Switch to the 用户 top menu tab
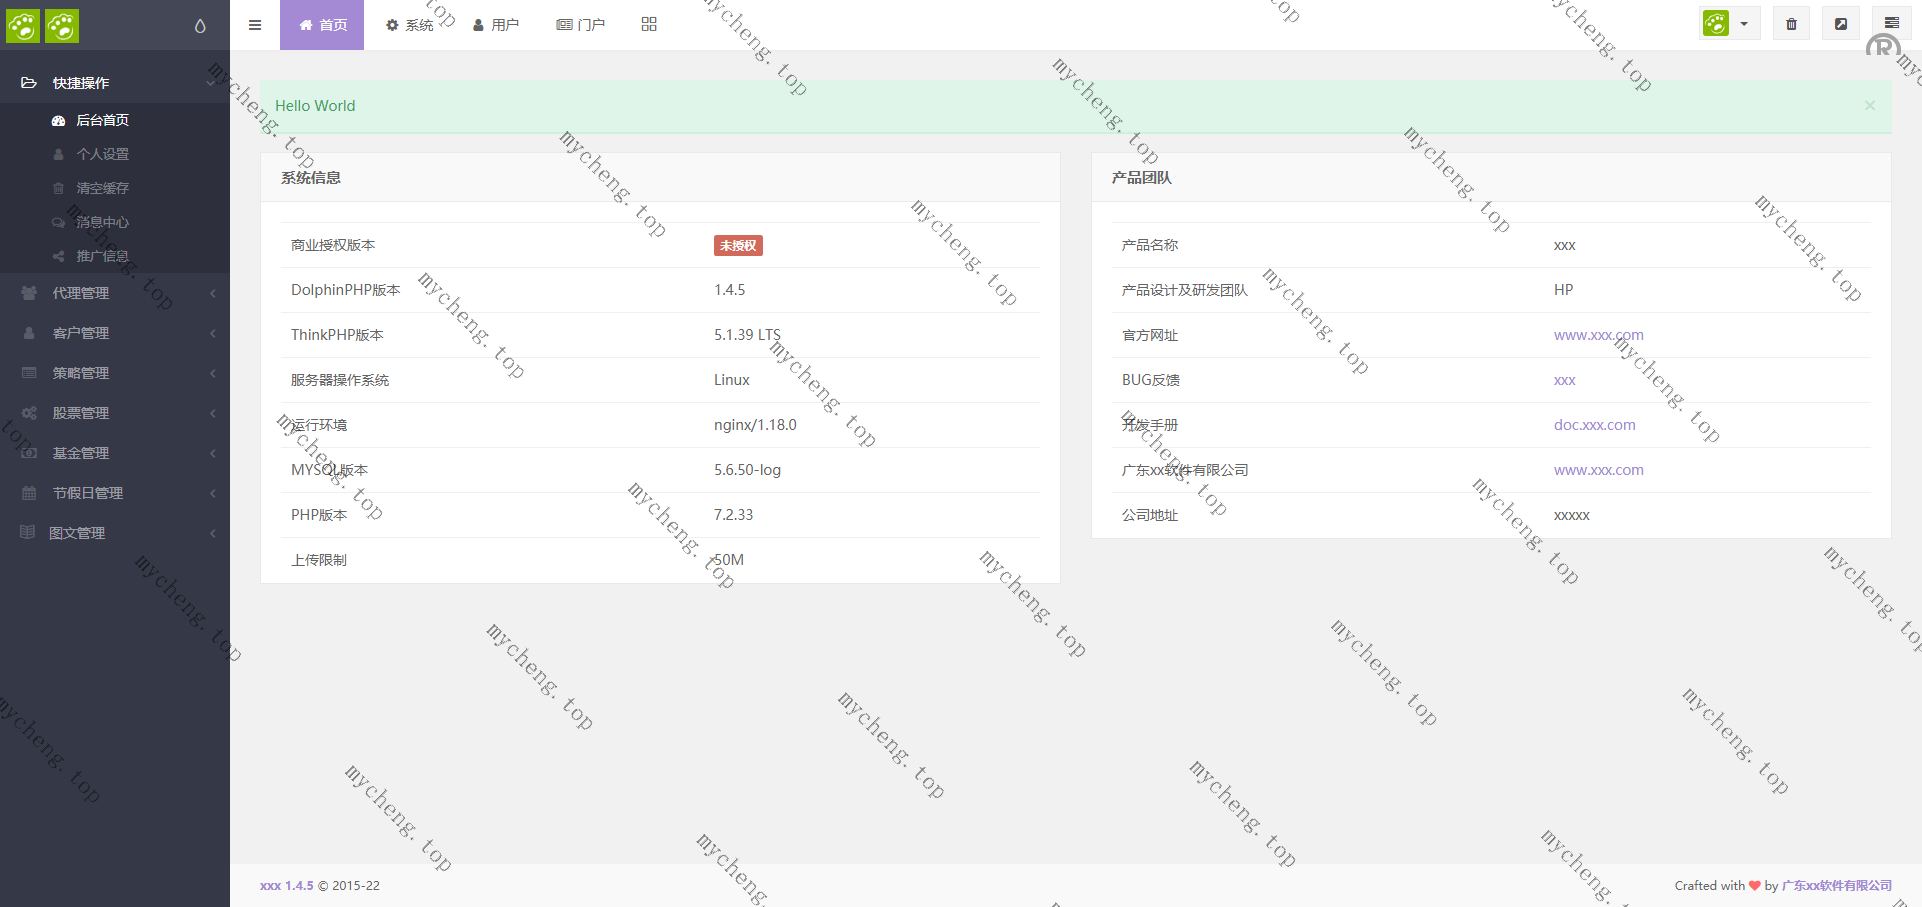Viewport: 1922px width, 907px height. pos(496,25)
